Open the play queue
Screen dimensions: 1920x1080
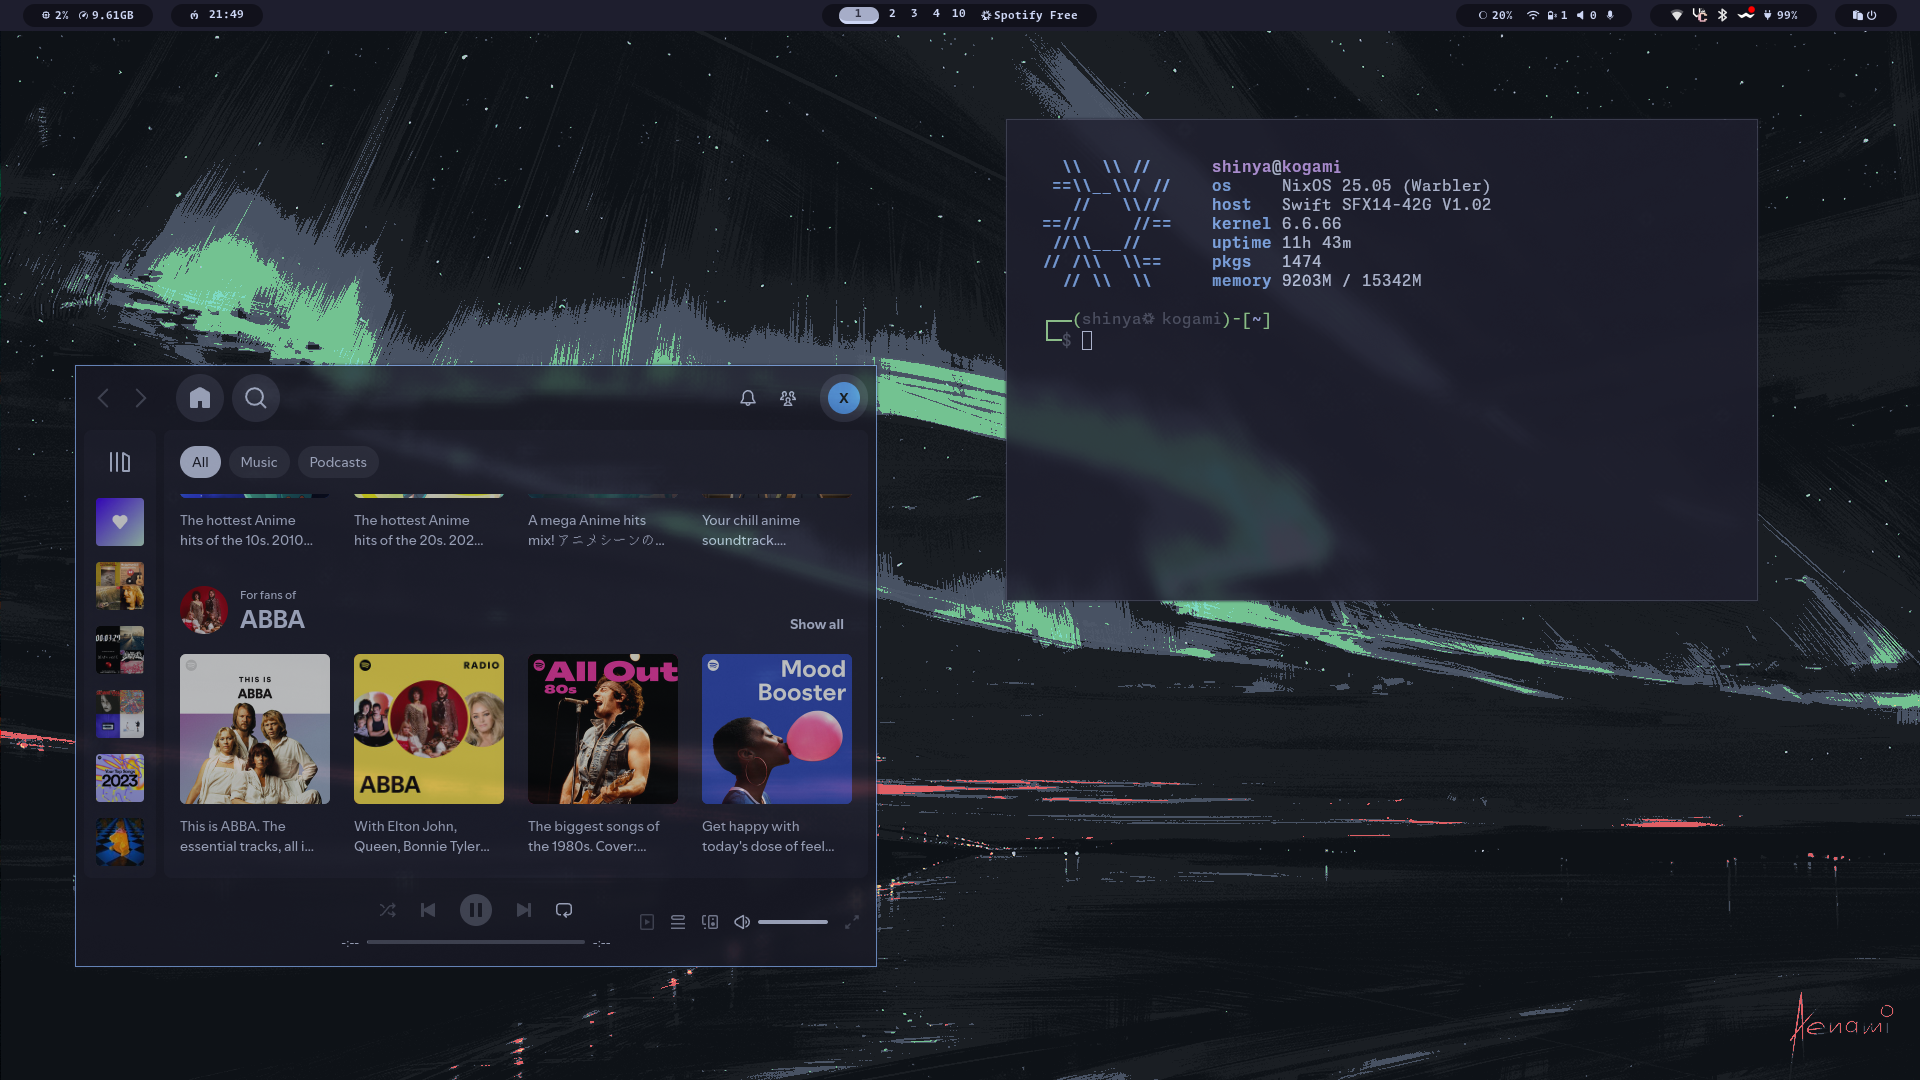678,922
